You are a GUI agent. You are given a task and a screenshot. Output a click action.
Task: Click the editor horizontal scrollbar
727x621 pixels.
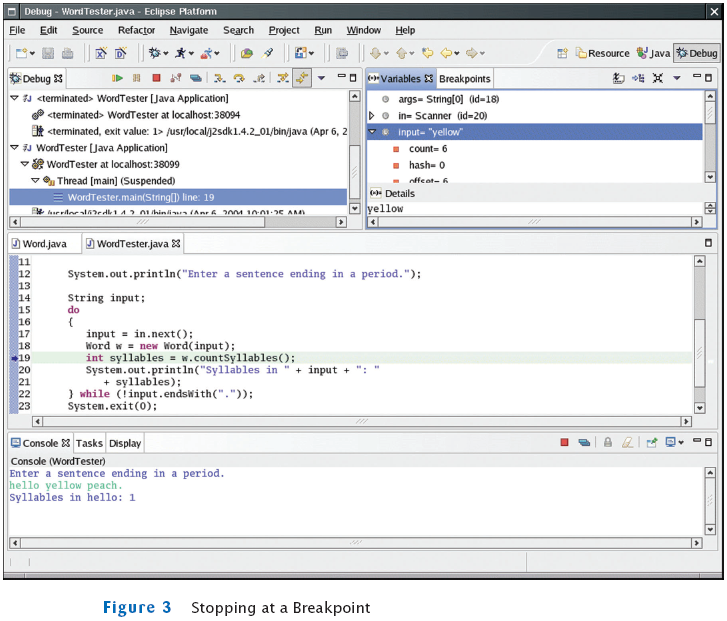360,421
